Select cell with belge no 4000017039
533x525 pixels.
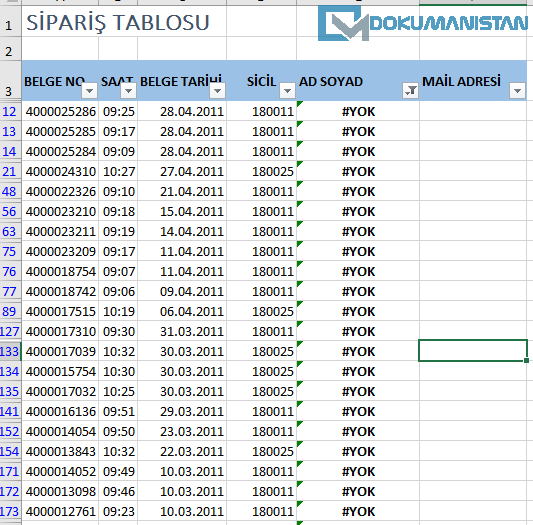(61, 351)
